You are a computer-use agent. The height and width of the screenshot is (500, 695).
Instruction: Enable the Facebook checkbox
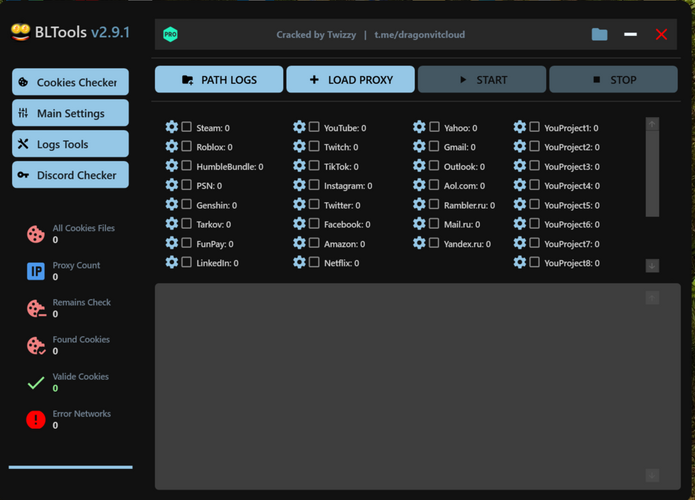[314, 223]
